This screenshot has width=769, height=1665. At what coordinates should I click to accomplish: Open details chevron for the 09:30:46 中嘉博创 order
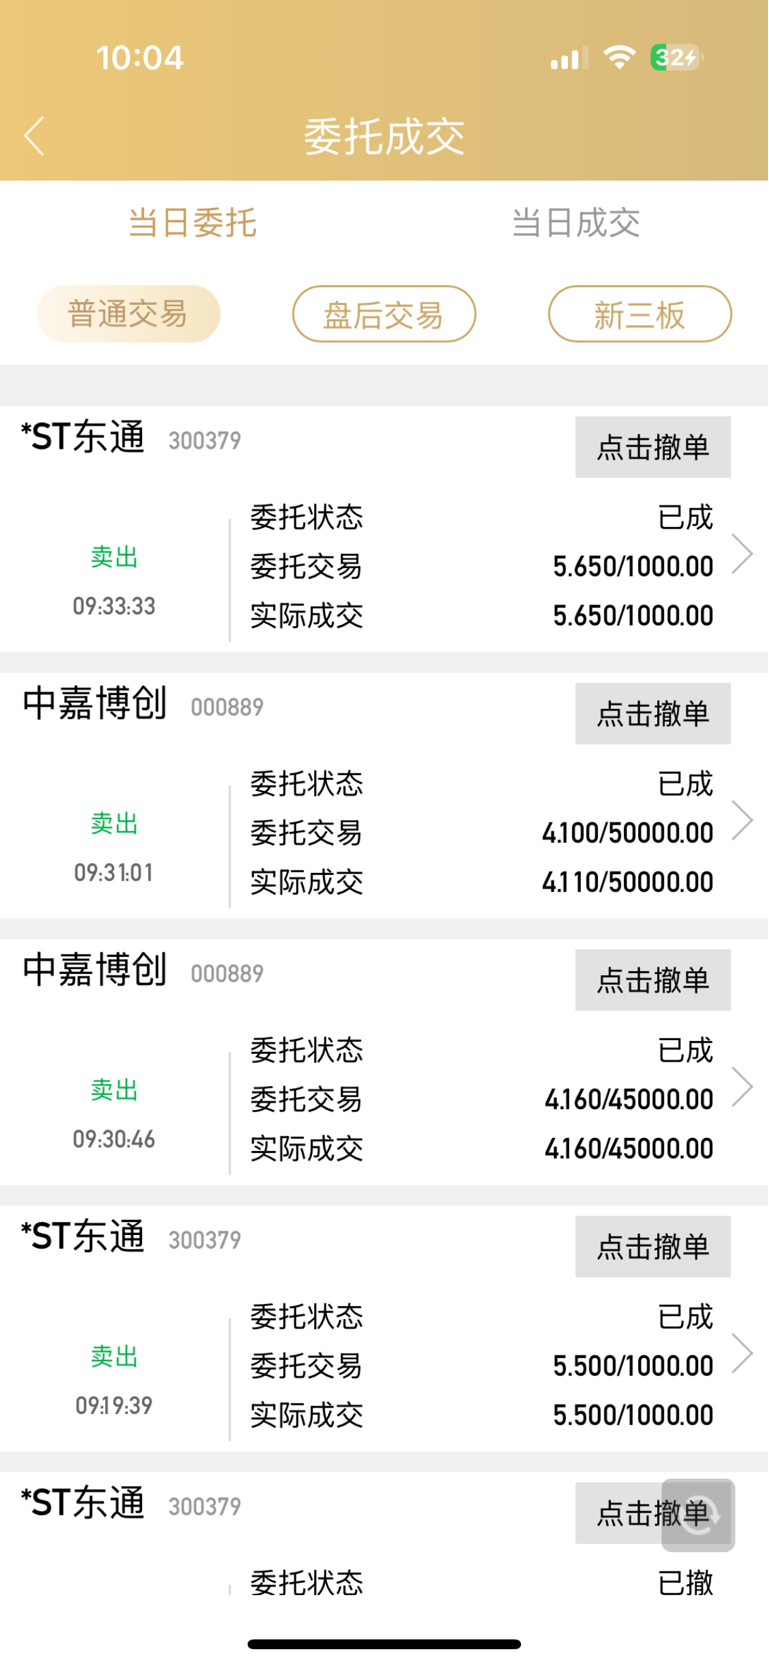(x=742, y=1087)
